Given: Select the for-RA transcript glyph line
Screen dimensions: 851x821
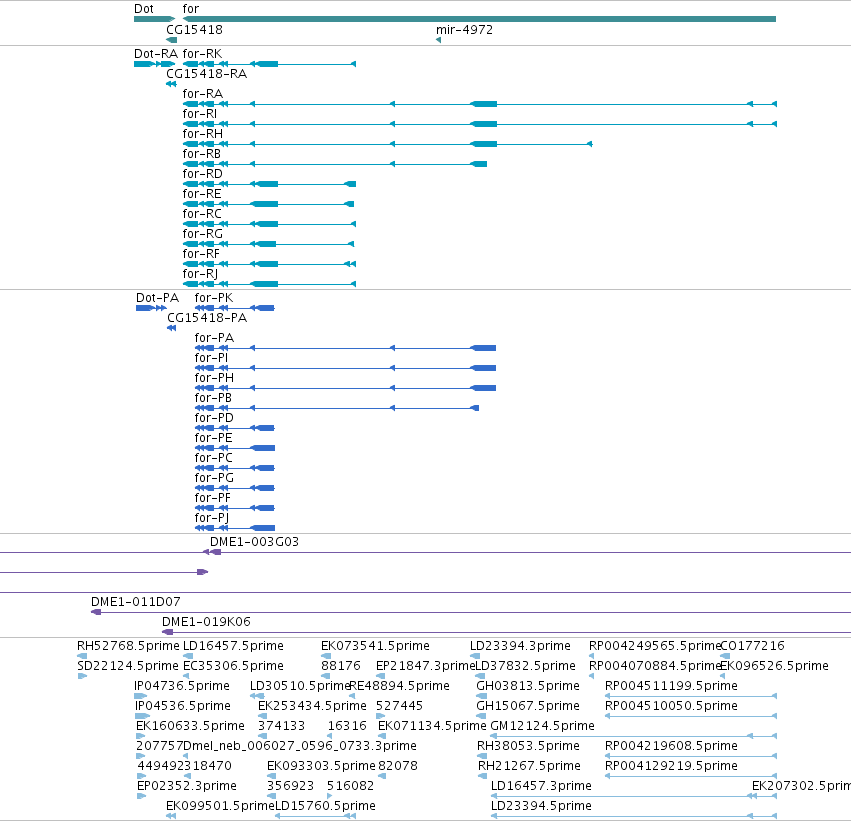Looking at the screenshot, I should pyautogui.click(x=480, y=104).
